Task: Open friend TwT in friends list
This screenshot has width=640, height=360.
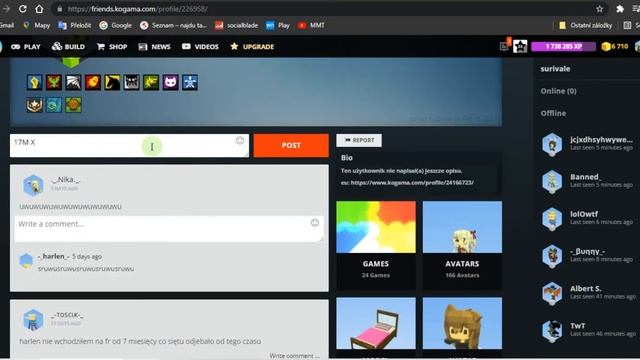Action: (588, 330)
